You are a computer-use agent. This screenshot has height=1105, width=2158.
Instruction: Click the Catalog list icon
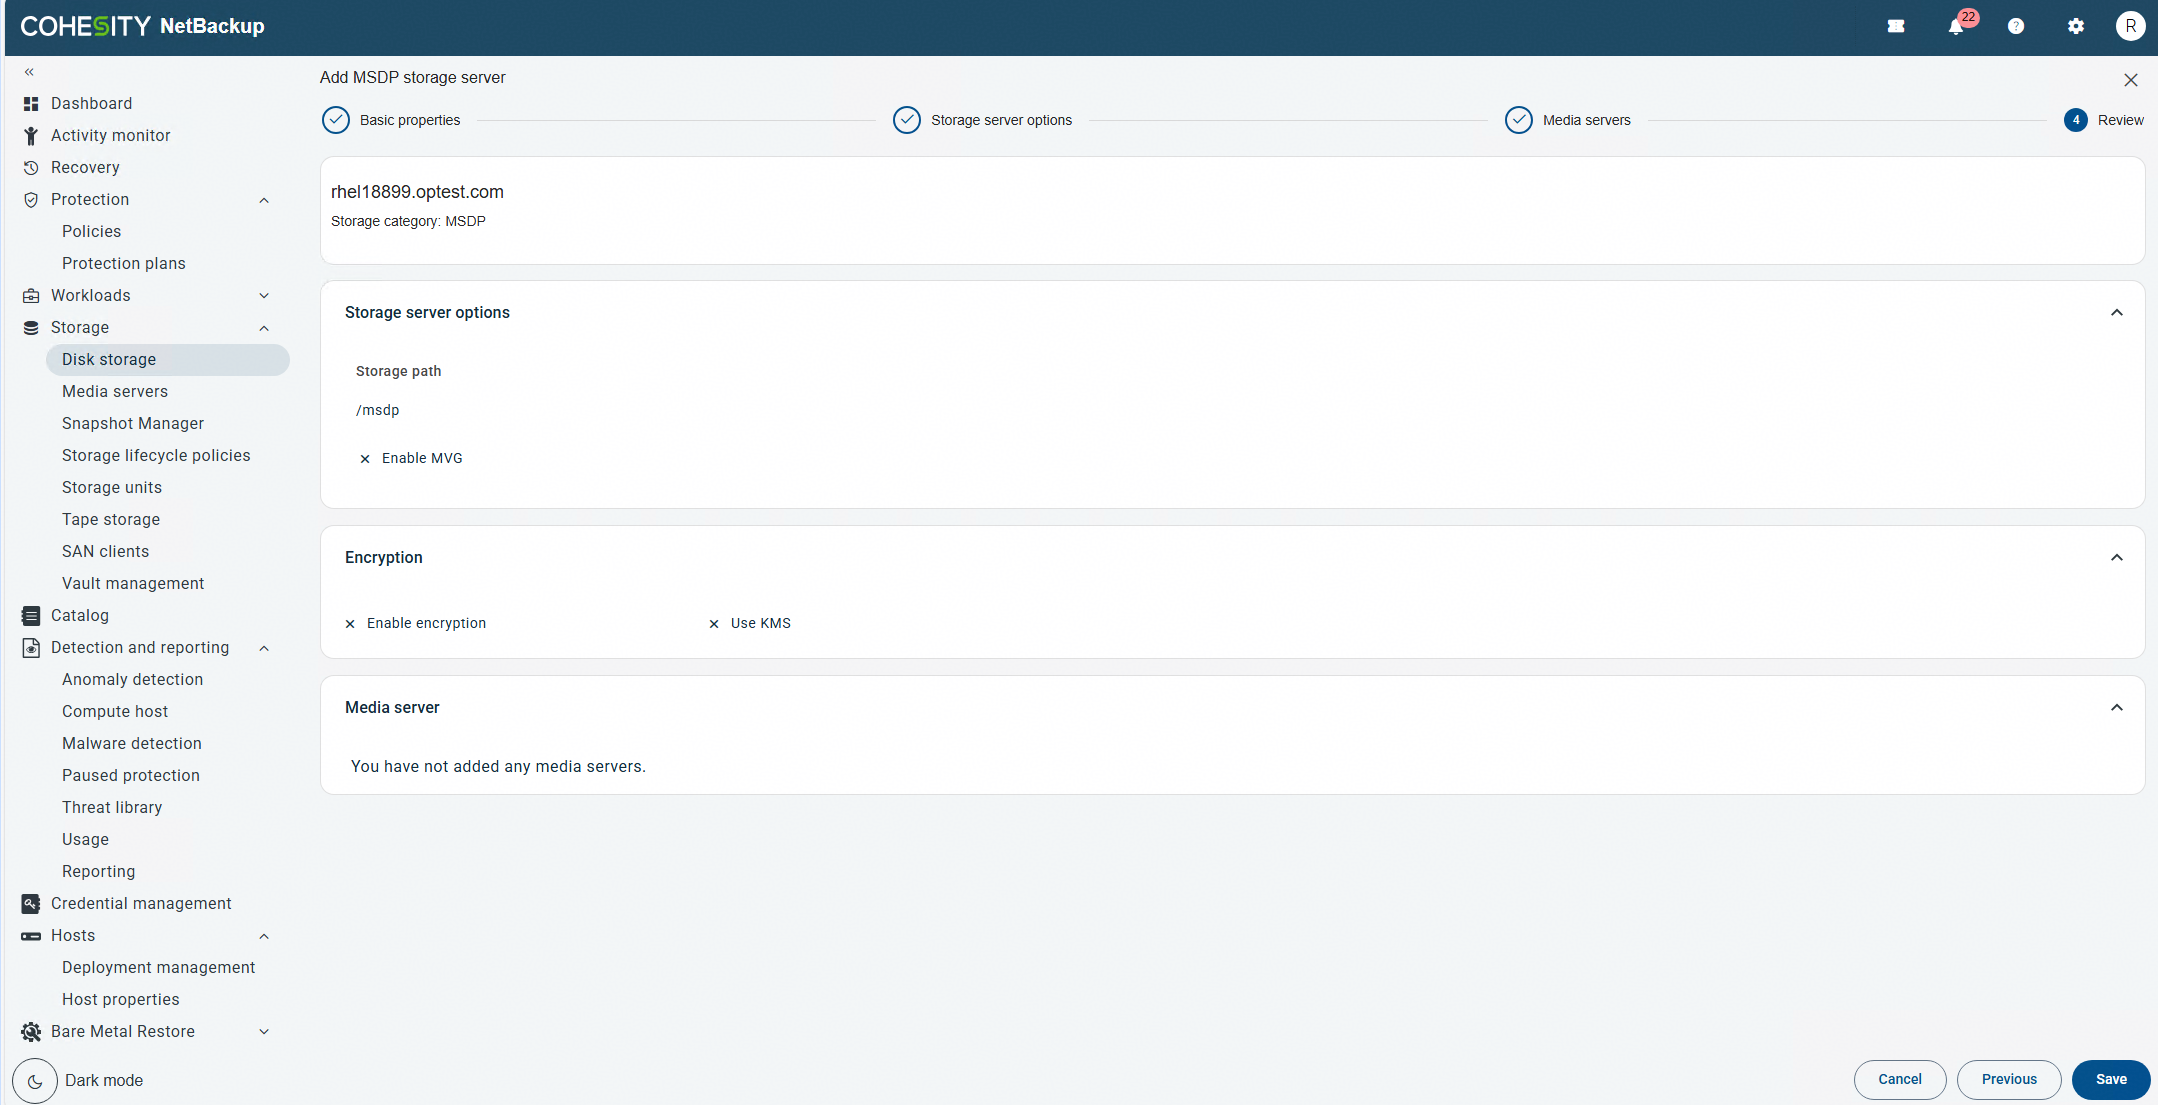click(x=31, y=616)
